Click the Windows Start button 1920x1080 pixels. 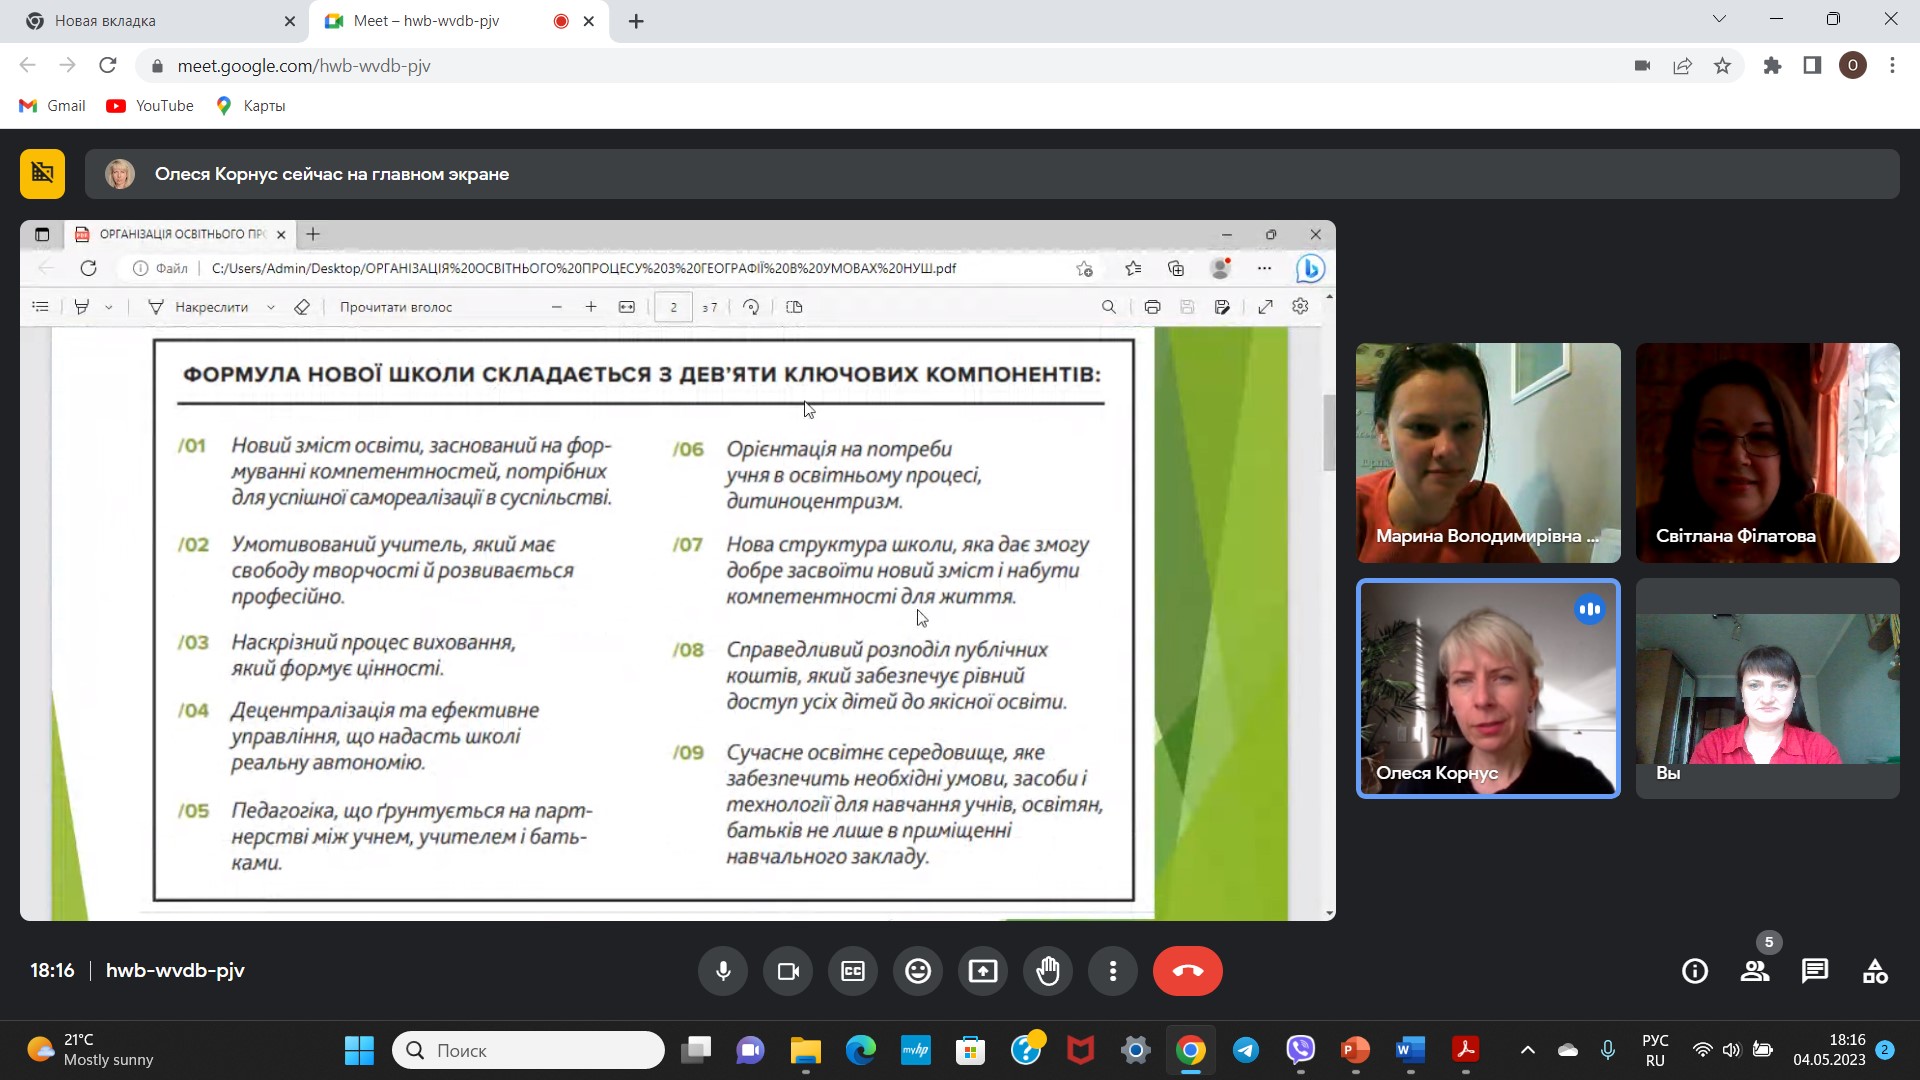click(x=359, y=1050)
